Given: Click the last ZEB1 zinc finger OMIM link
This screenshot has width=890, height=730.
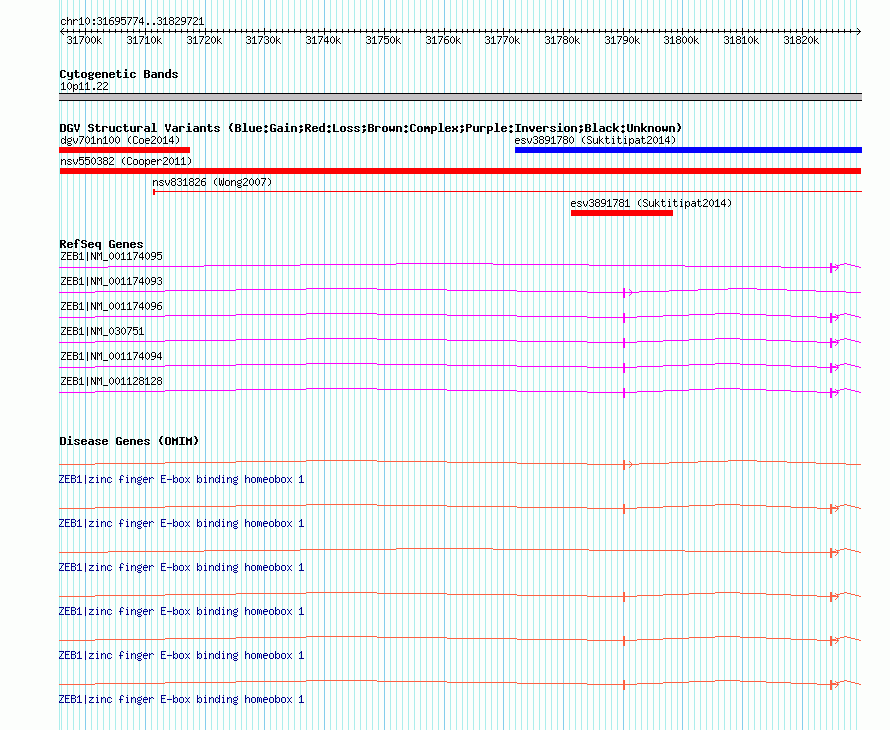Looking at the screenshot, I should 181,699.
